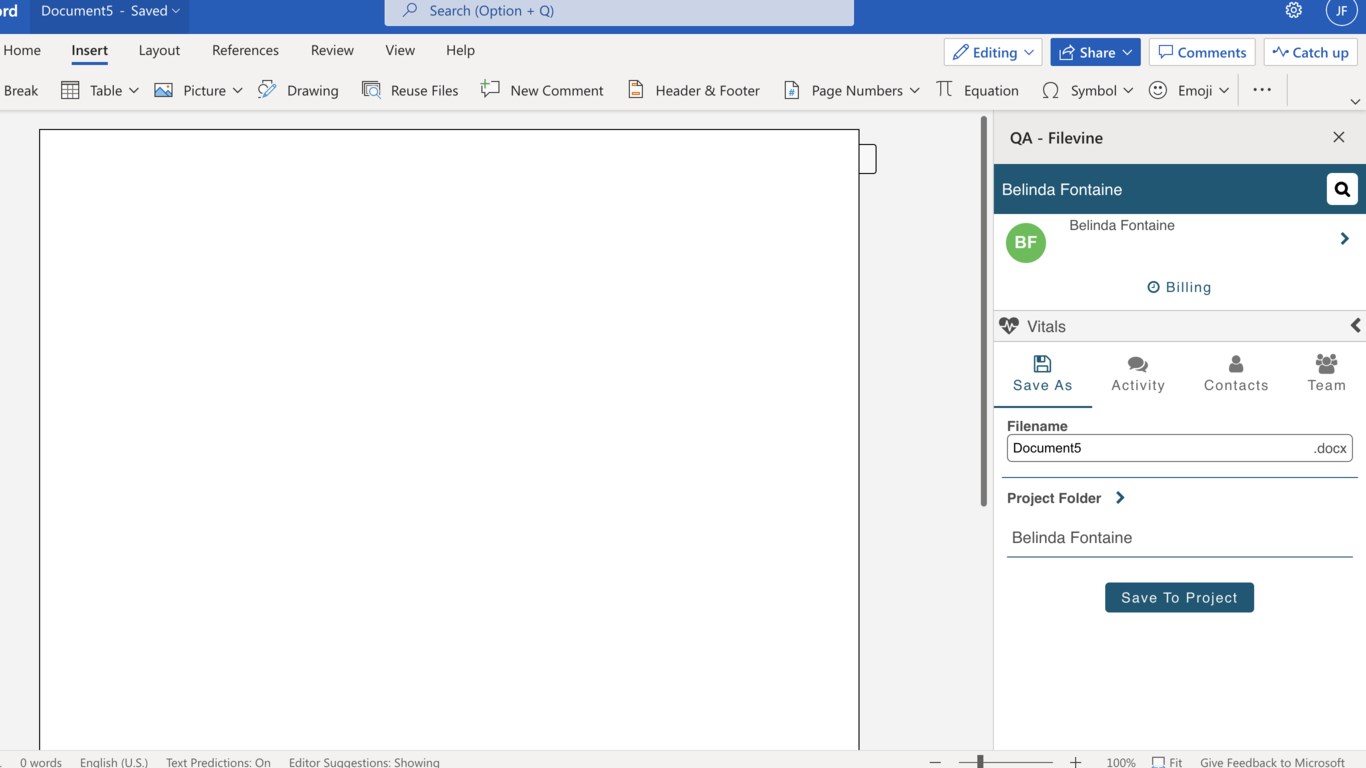Click the Filename input field

pyautogui.click(x=1179, y=448)
